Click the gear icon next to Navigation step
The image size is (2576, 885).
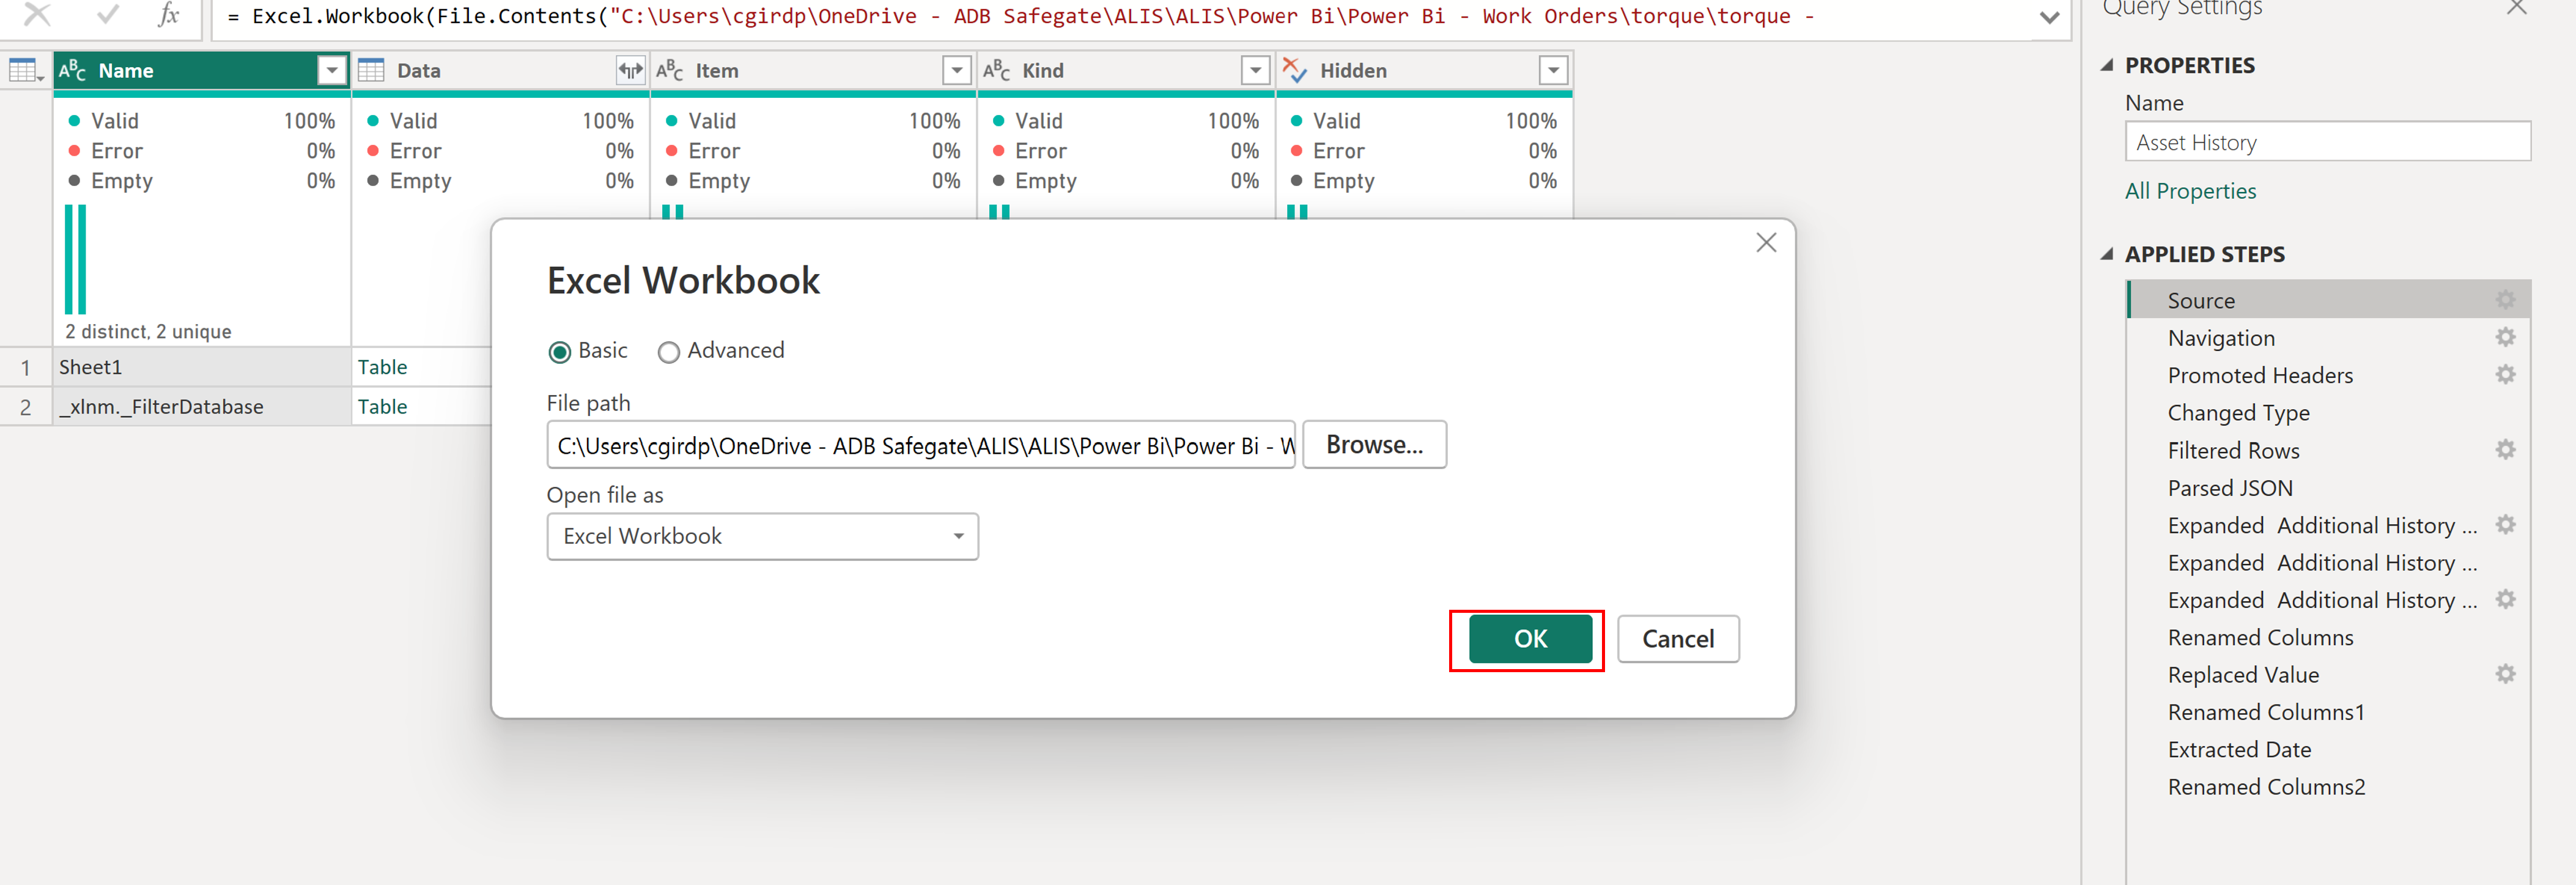point(2504,337)
